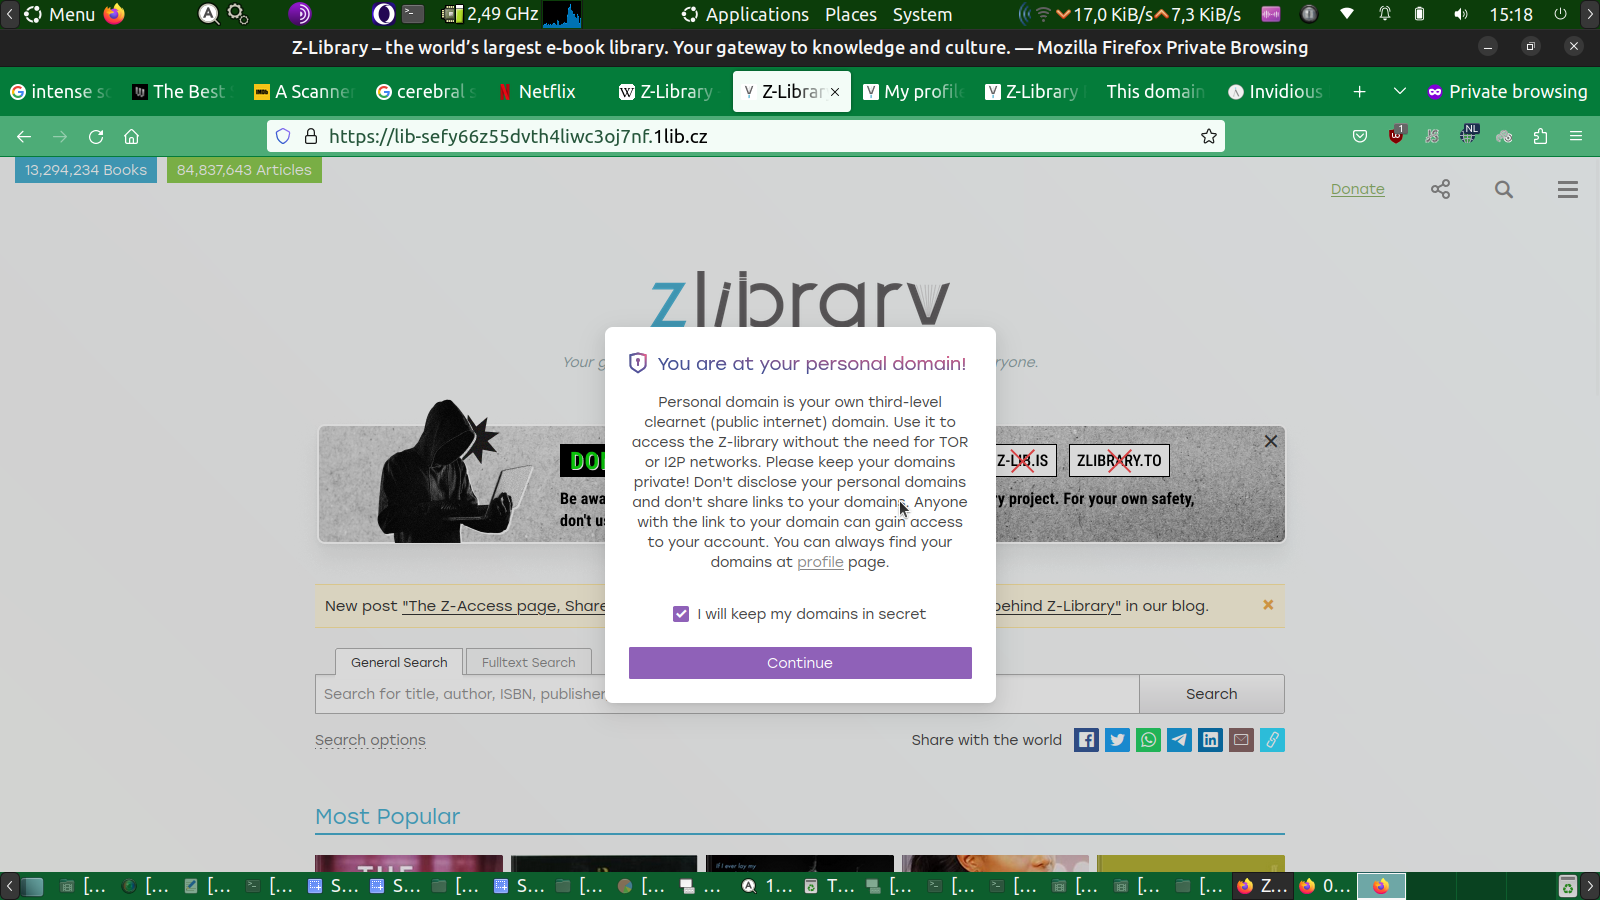Reload the current page

[96, 136]
